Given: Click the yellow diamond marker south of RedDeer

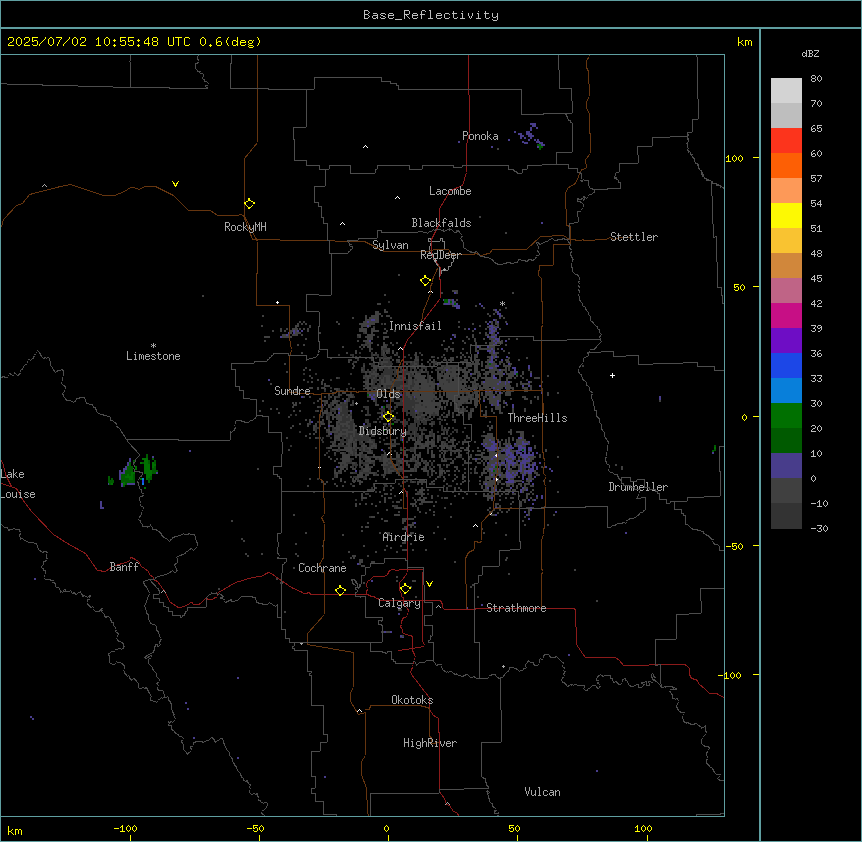Looking at the screenshot, I should pyautogui.click(x=425, y=281).
